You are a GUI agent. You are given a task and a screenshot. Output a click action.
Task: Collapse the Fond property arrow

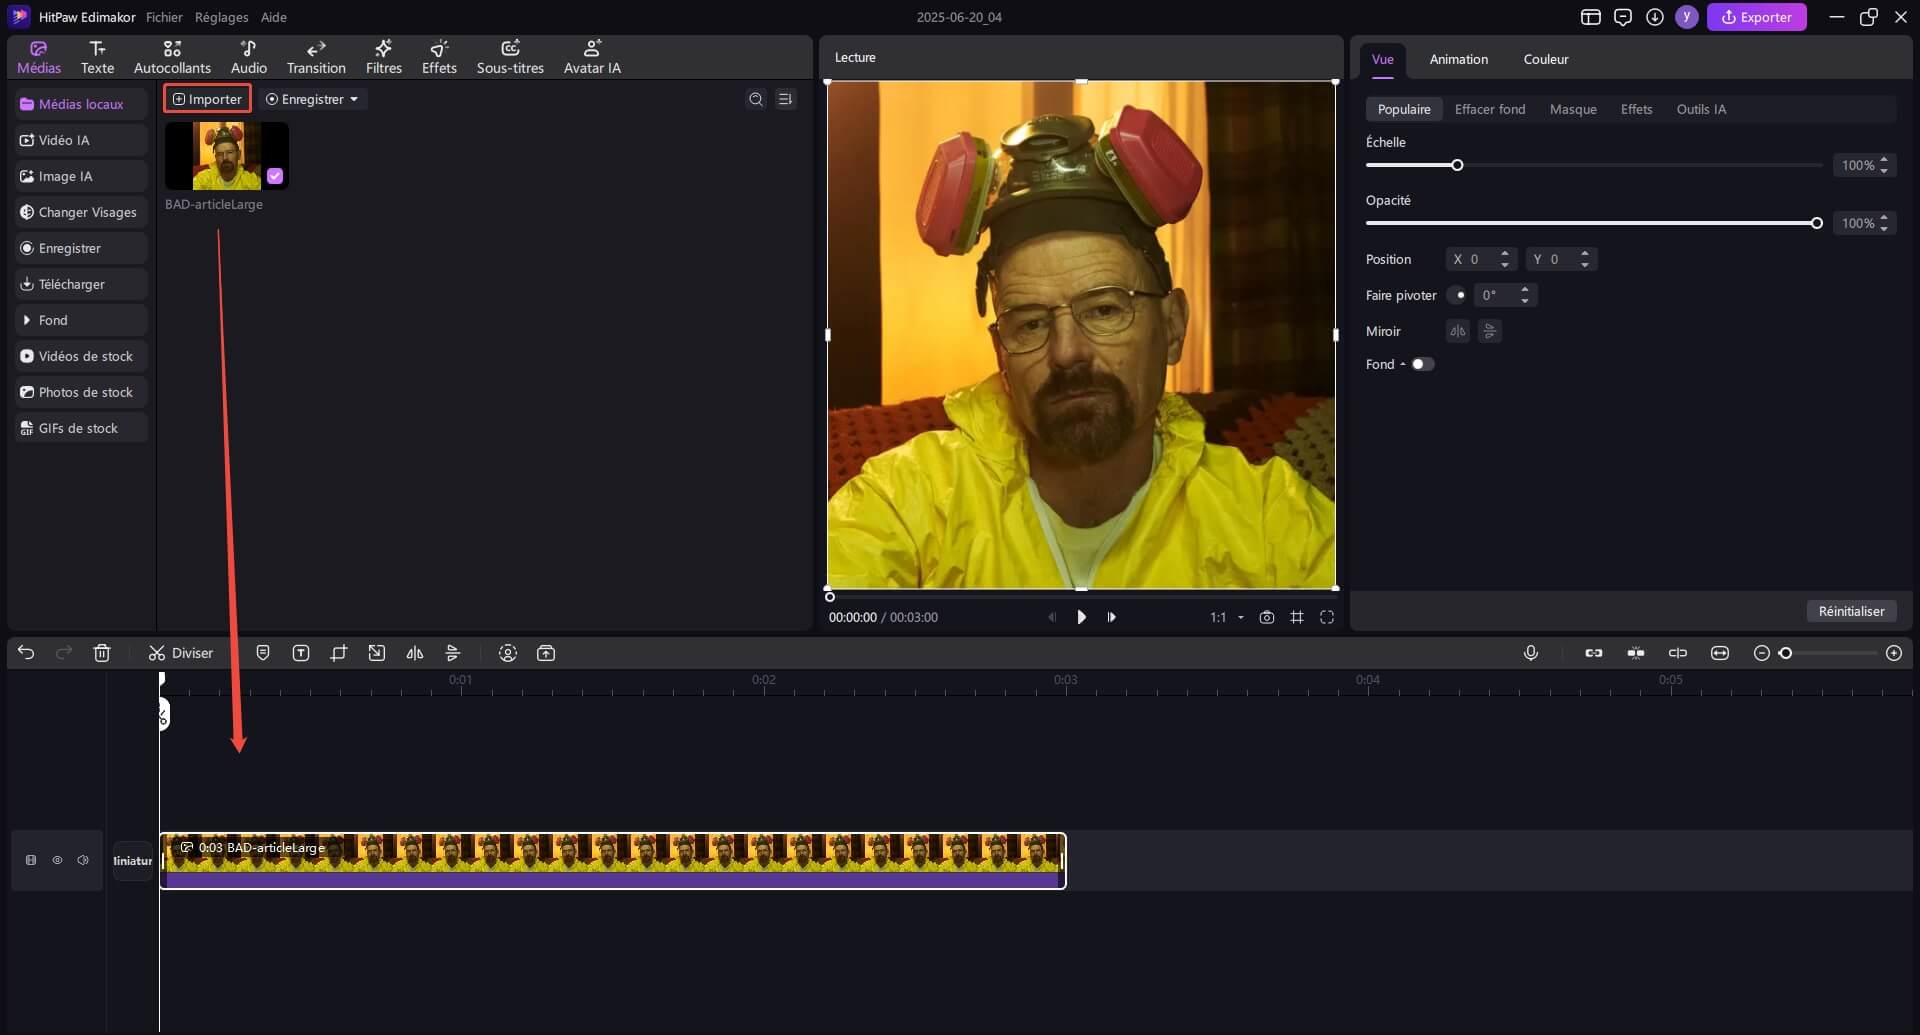1403,364
